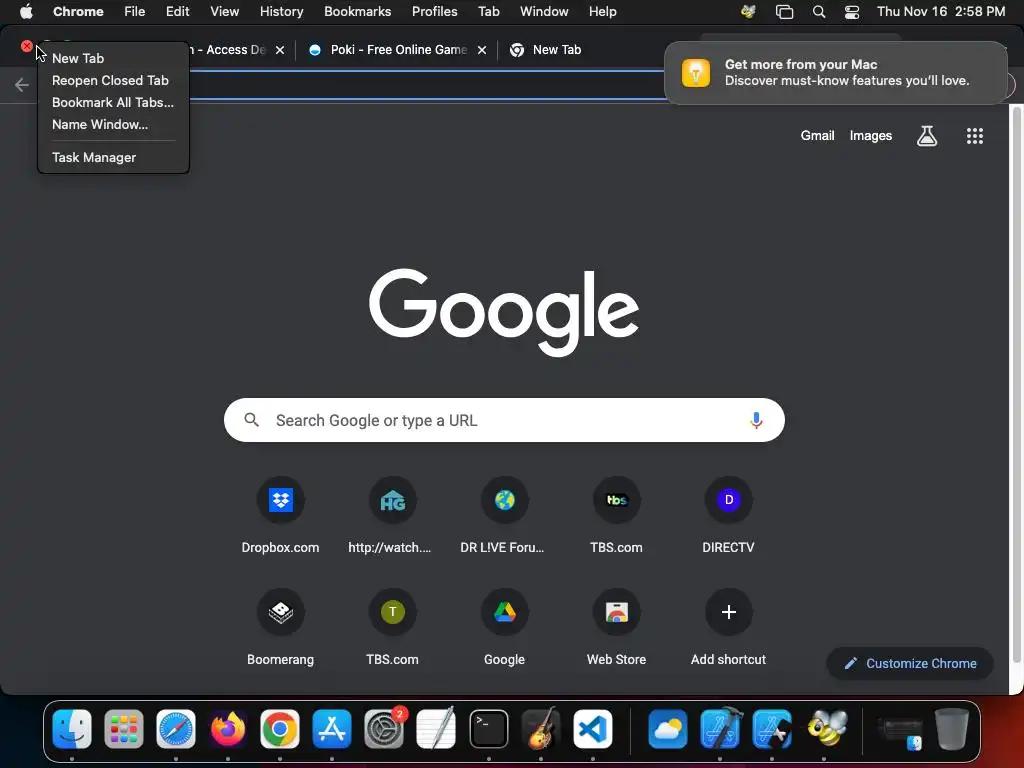The height and width of the screenshot is (768, 1024).
Task: Open the Google Drive shortcut labeled Google
Action: pyautogui.click(x=504, y=612)
